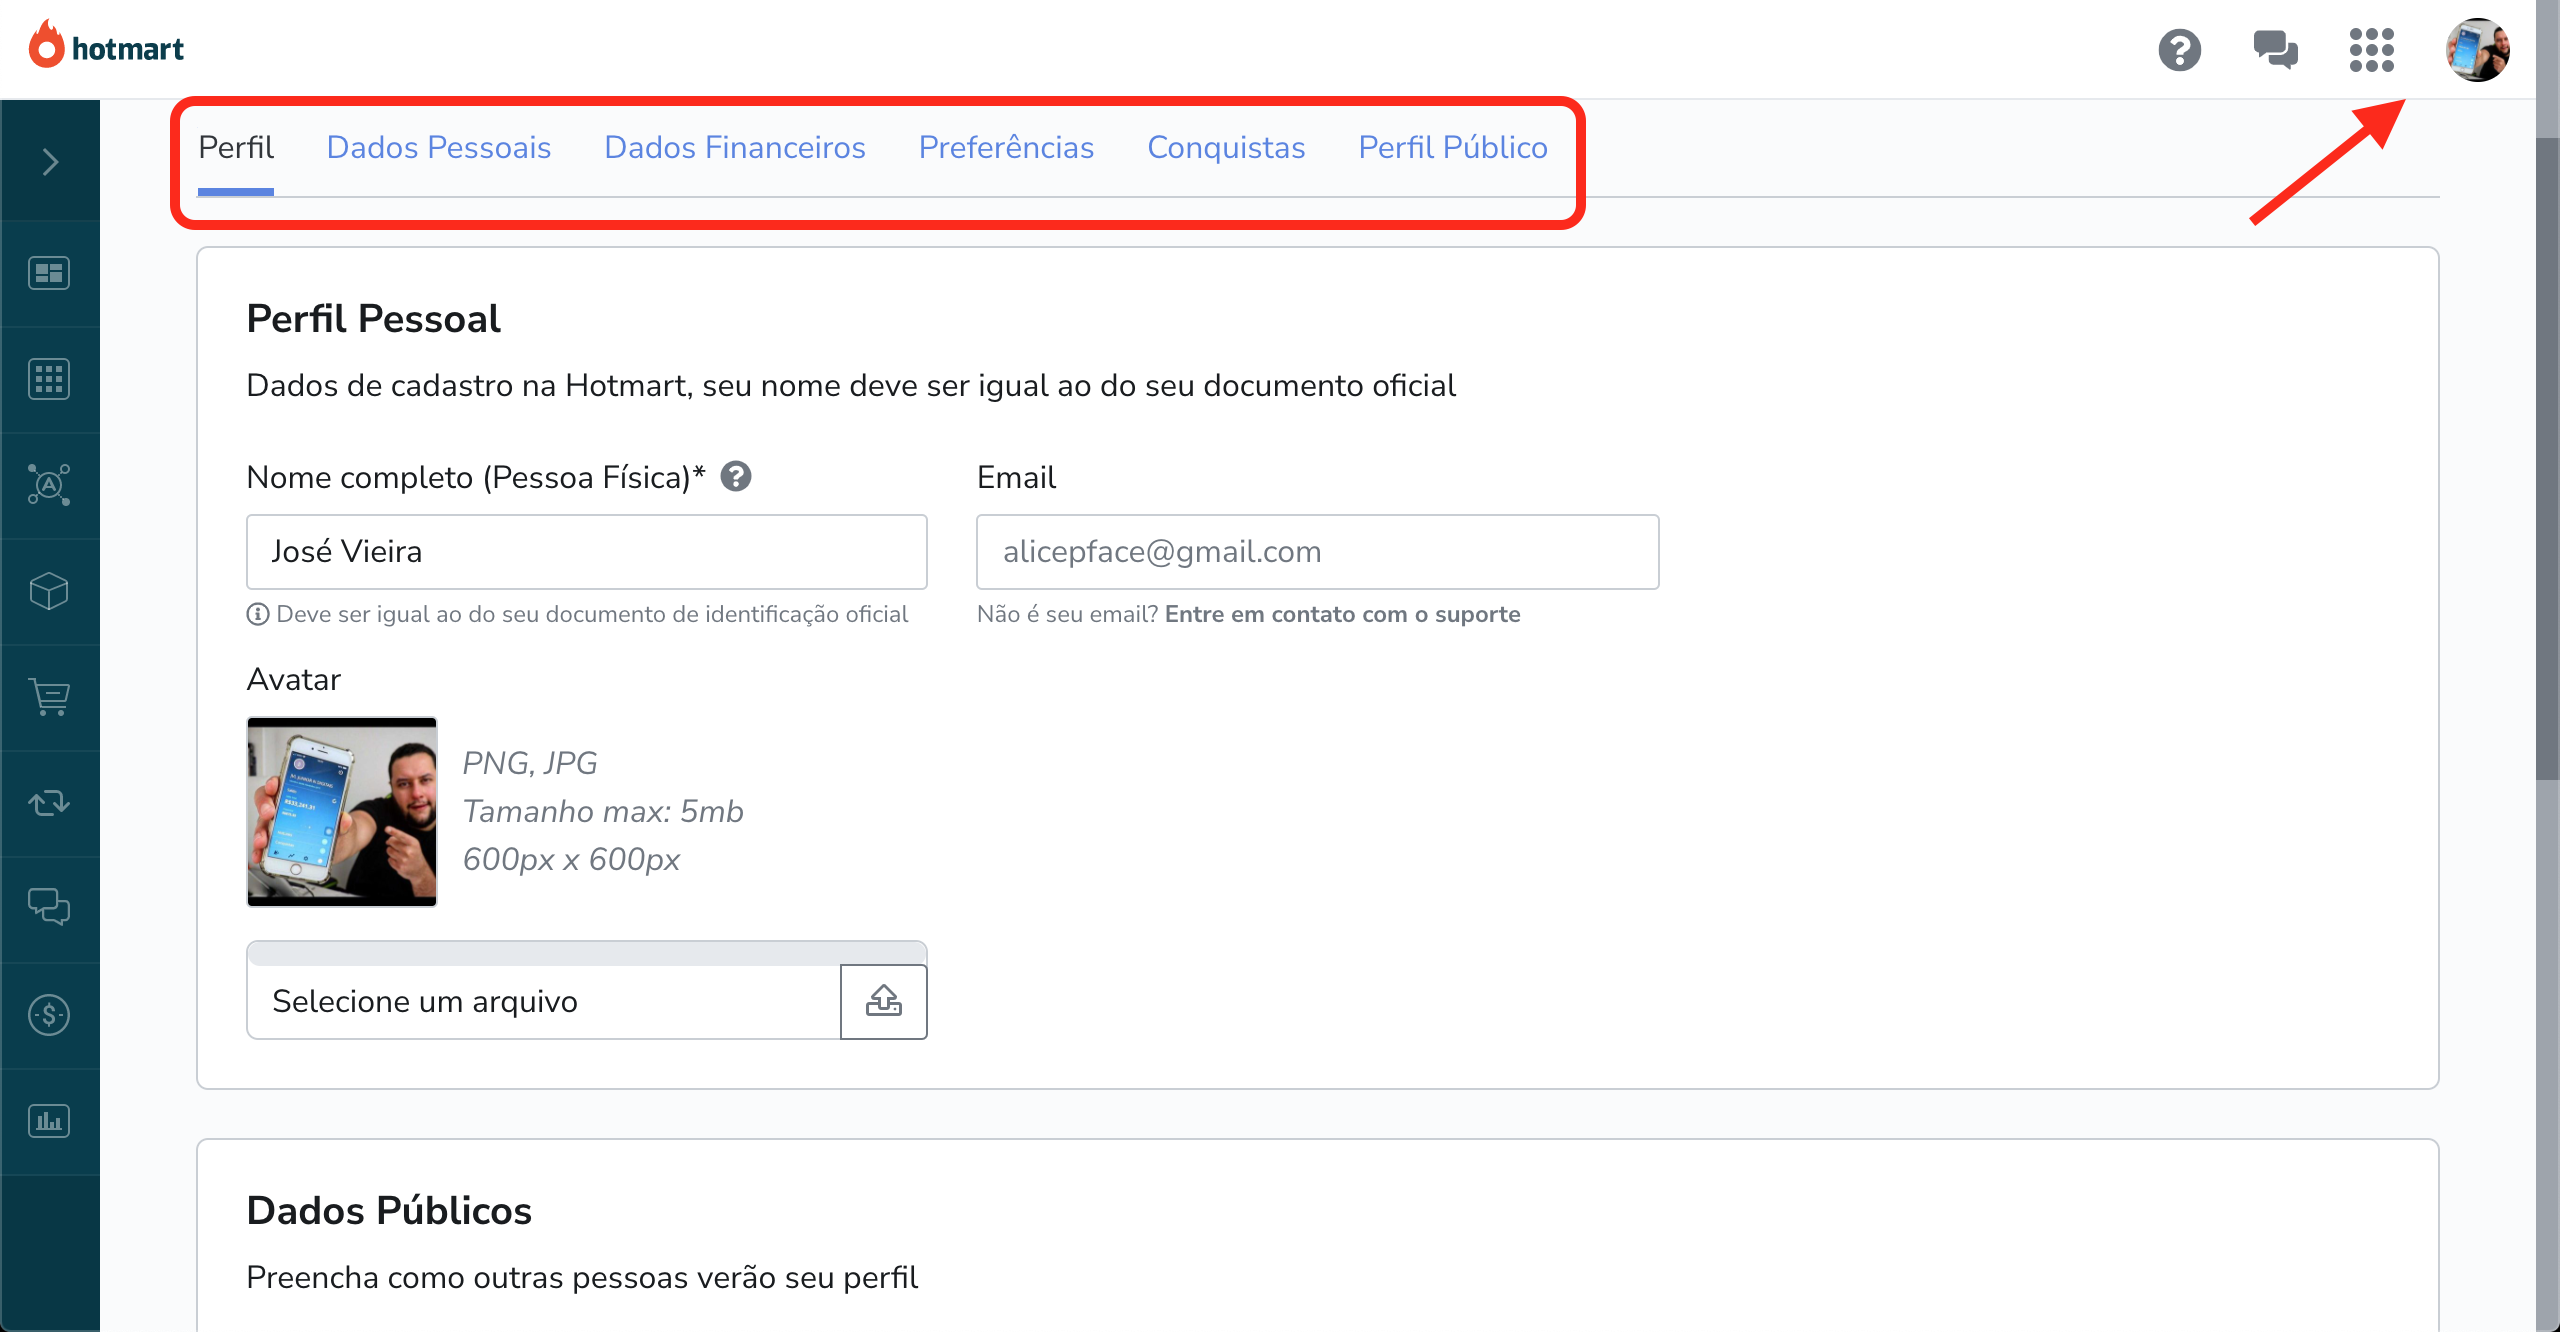
Task: Click 'Preencha como outras pessoas verão seu perfil'
Action: coord(582,1278)
